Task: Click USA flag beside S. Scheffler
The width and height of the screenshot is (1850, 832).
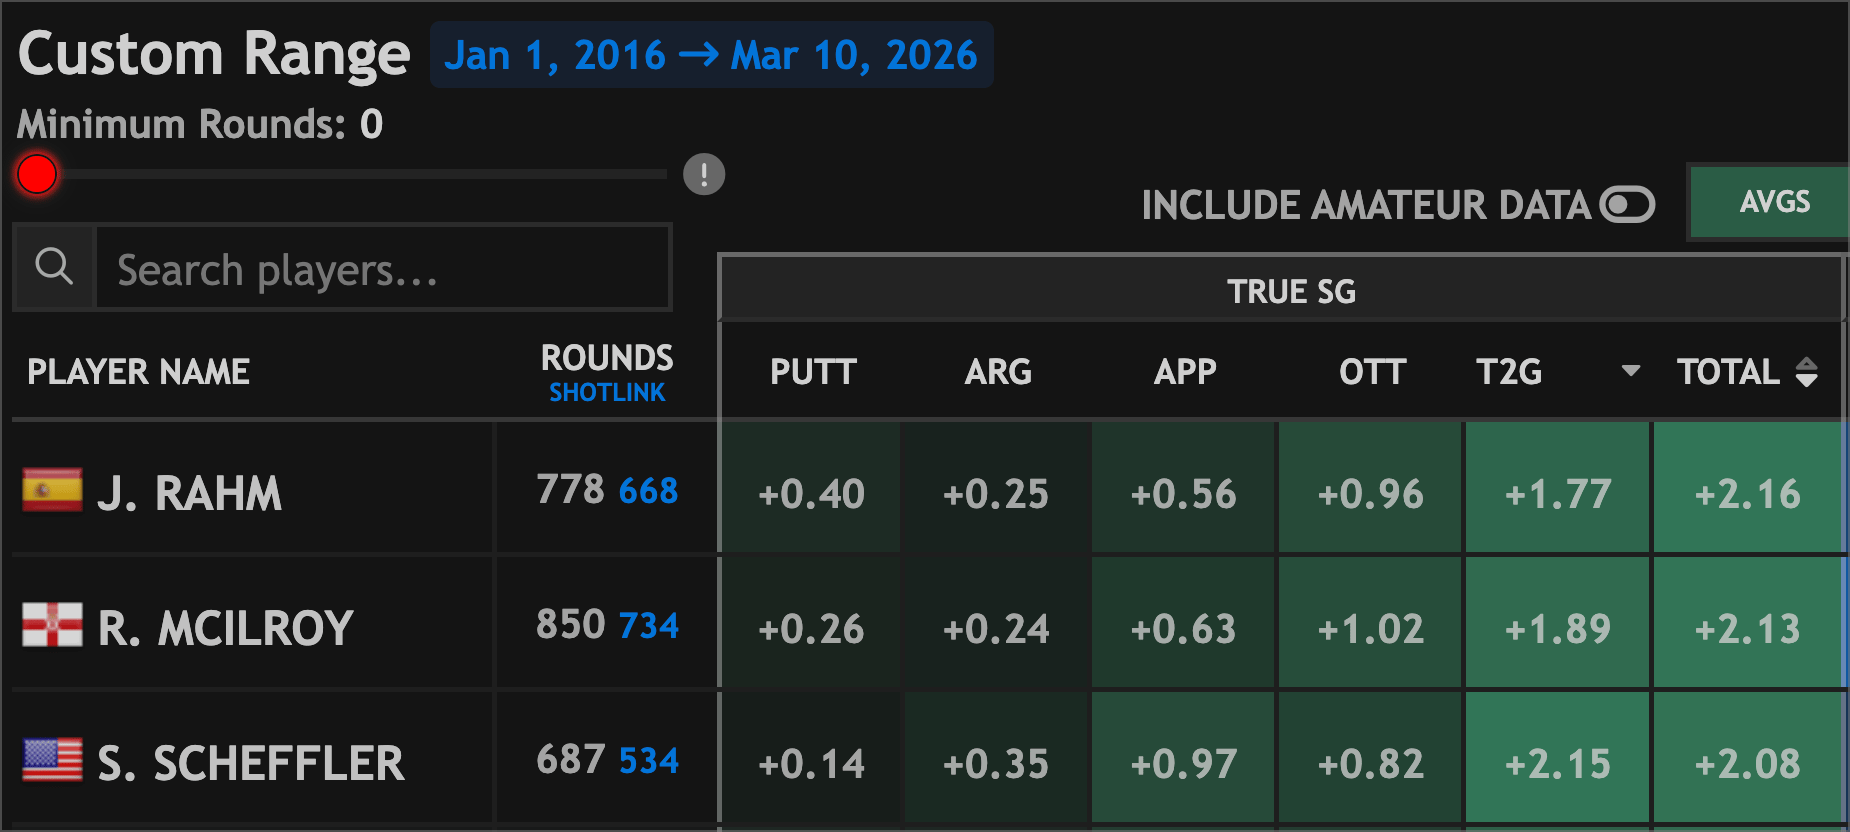Action: point(52,760)
